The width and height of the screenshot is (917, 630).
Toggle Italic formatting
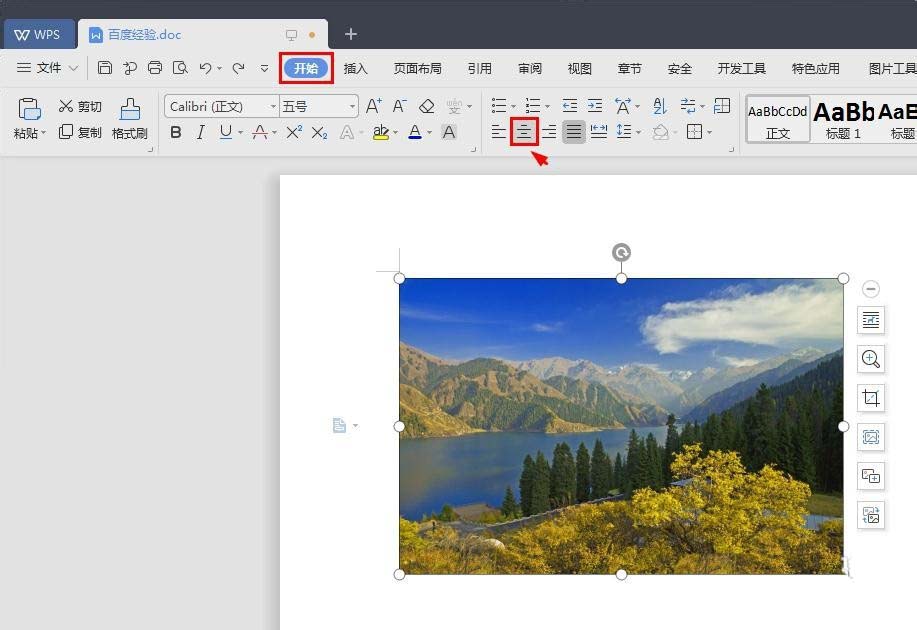click(x=201, y=132)
